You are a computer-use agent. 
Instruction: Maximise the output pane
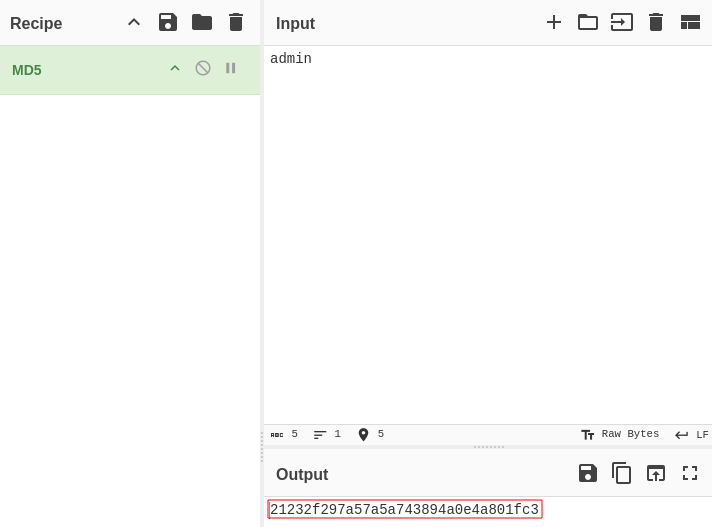coord(690,473)
